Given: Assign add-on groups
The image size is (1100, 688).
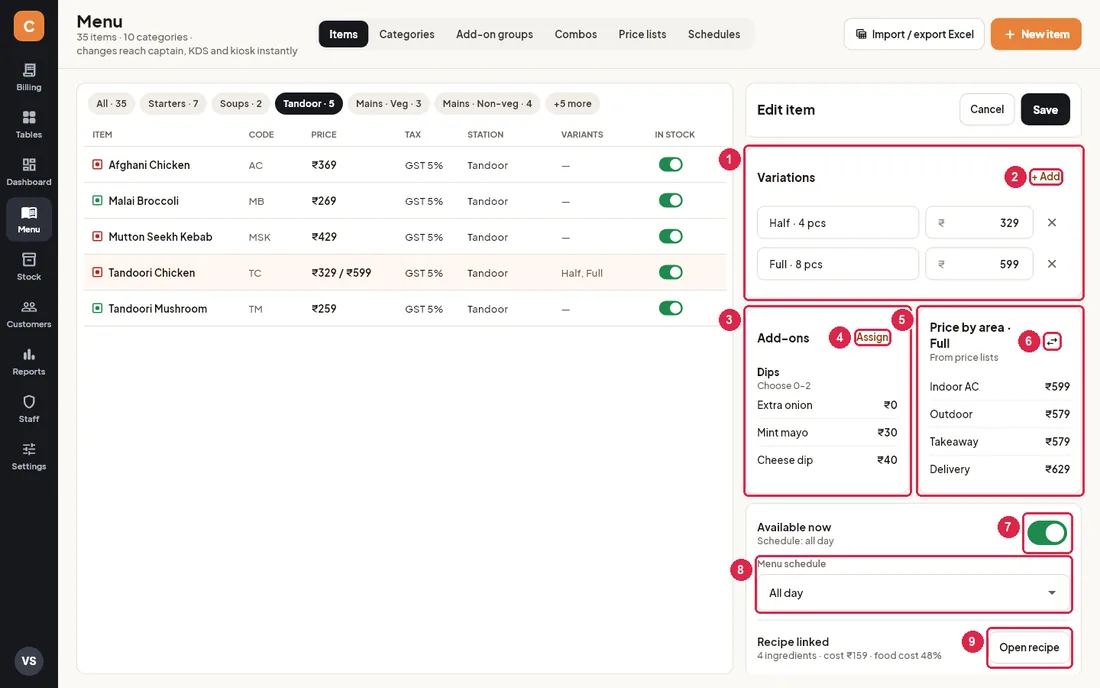Looking at the screenshot, I should point(872,337).
